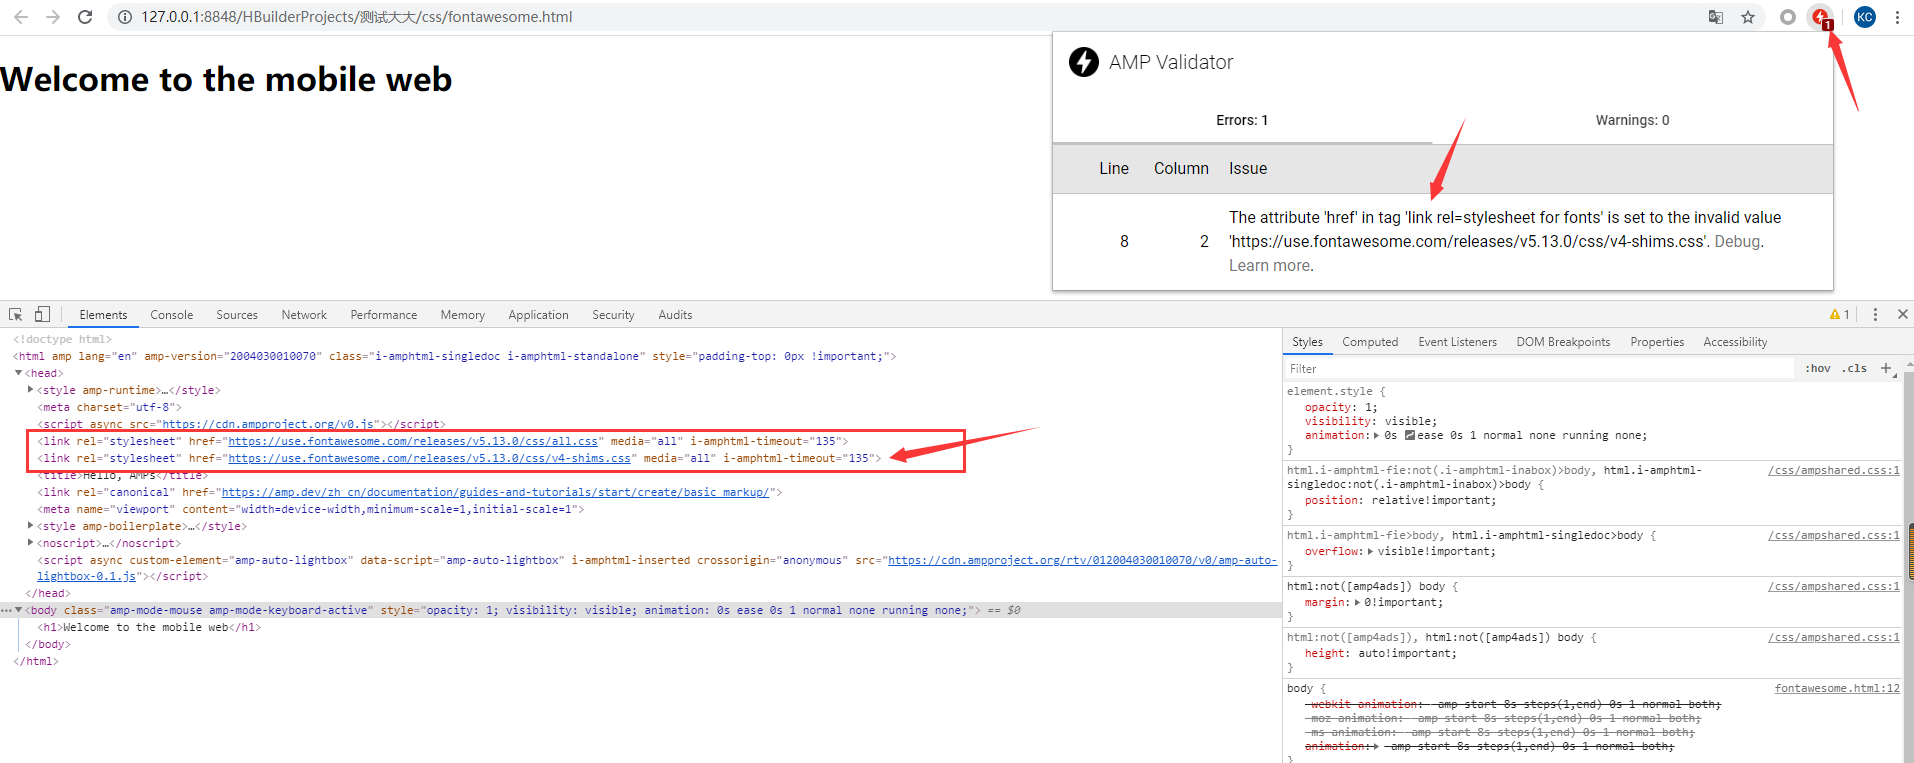Switch to the Network tab
The width and height of the screenshot is (1914, 763).
(304, 315)
